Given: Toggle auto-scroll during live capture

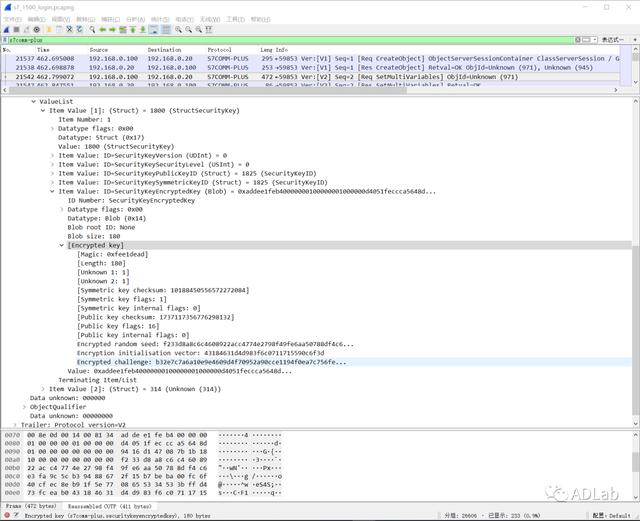Looking at the screenshot, I should (x=153, y=29).
